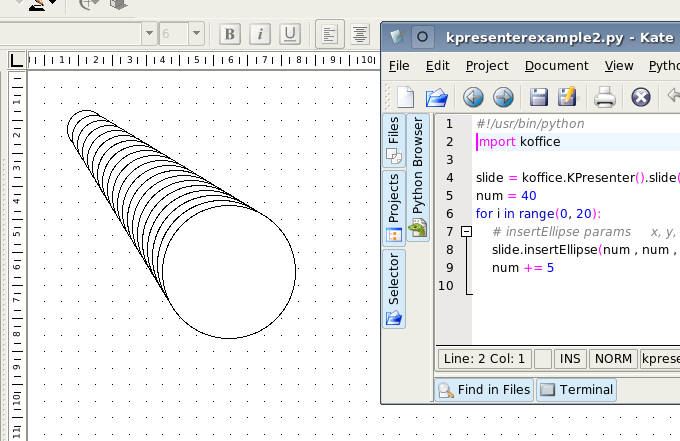This screenshot has width=680, height=441.
Task: Open the font size dropdown arrow
Action: tap(196, 33)
